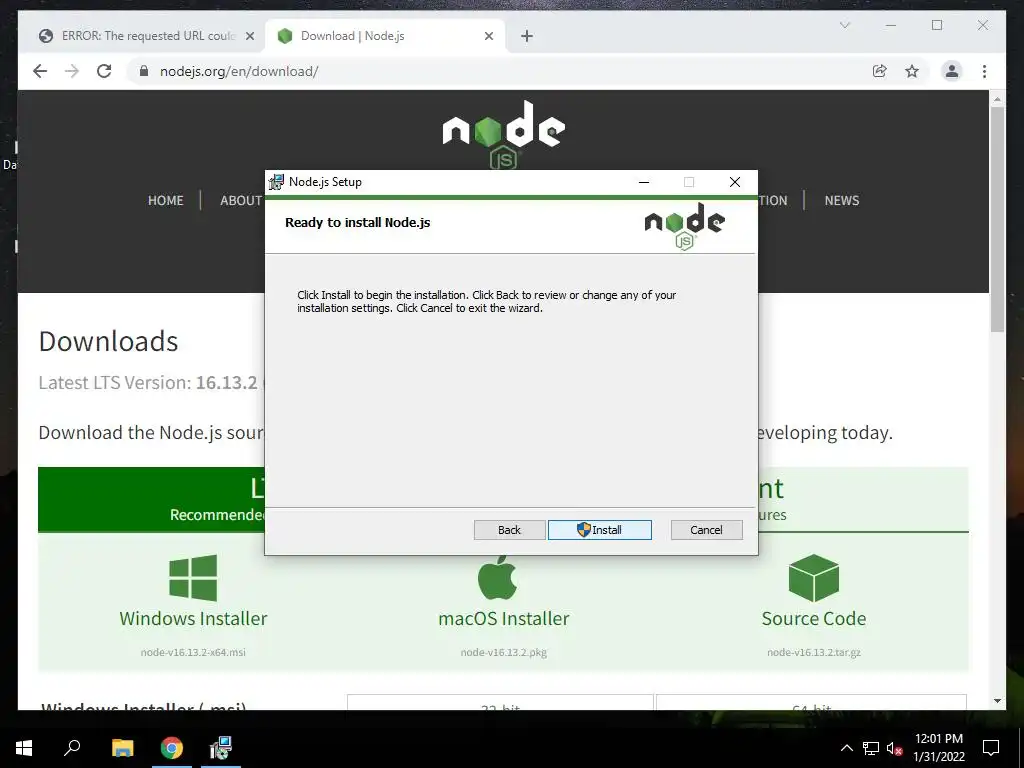Open the taskbar clock and date

938,748
